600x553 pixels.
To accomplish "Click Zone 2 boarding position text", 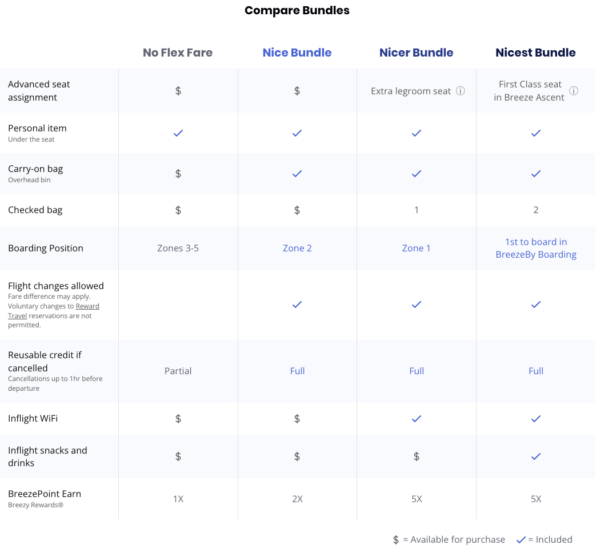I will pos(297,248).
